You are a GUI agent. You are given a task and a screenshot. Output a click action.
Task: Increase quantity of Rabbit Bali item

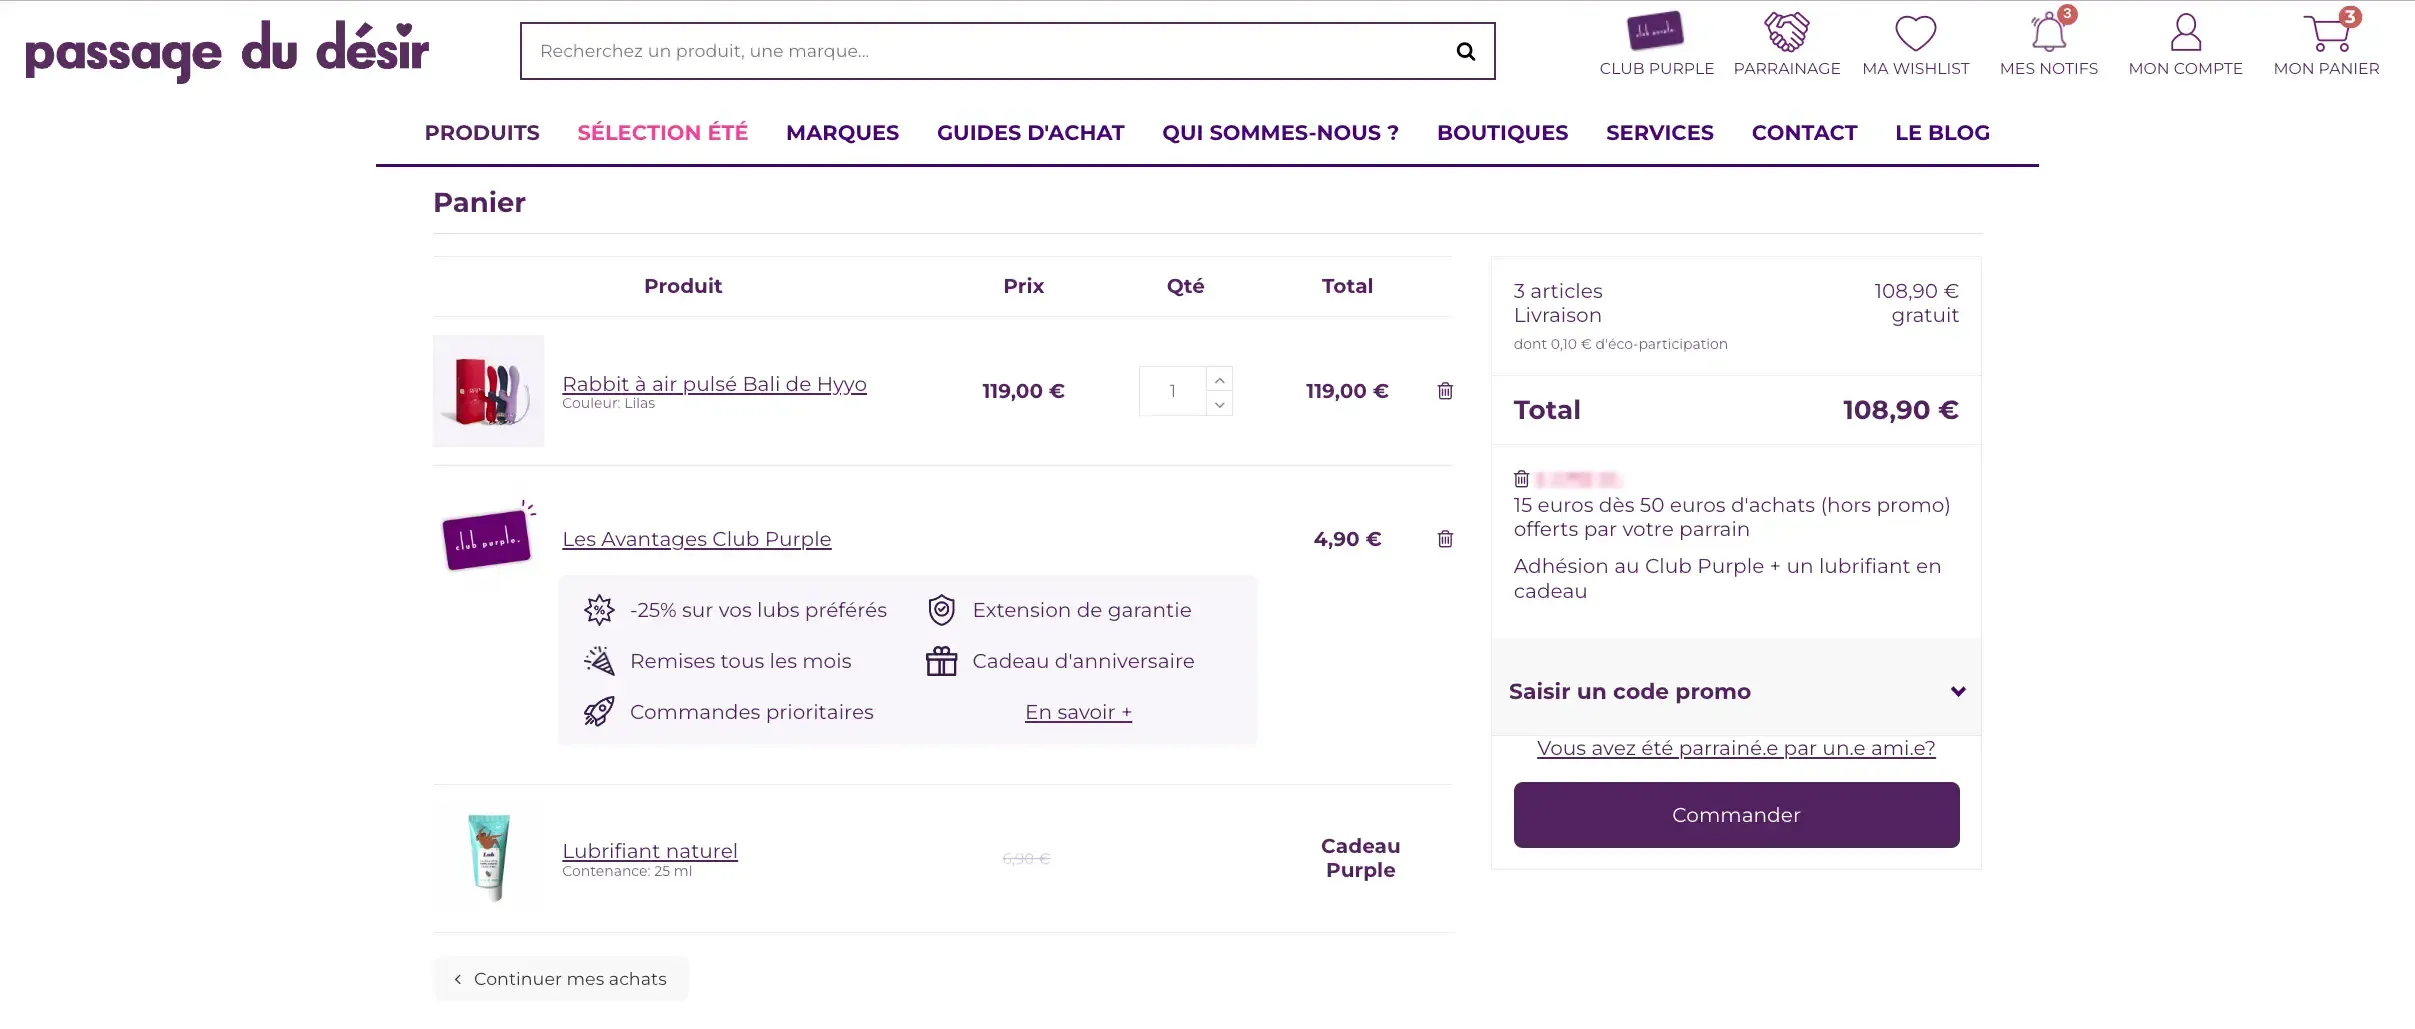tap(1219, 380)
